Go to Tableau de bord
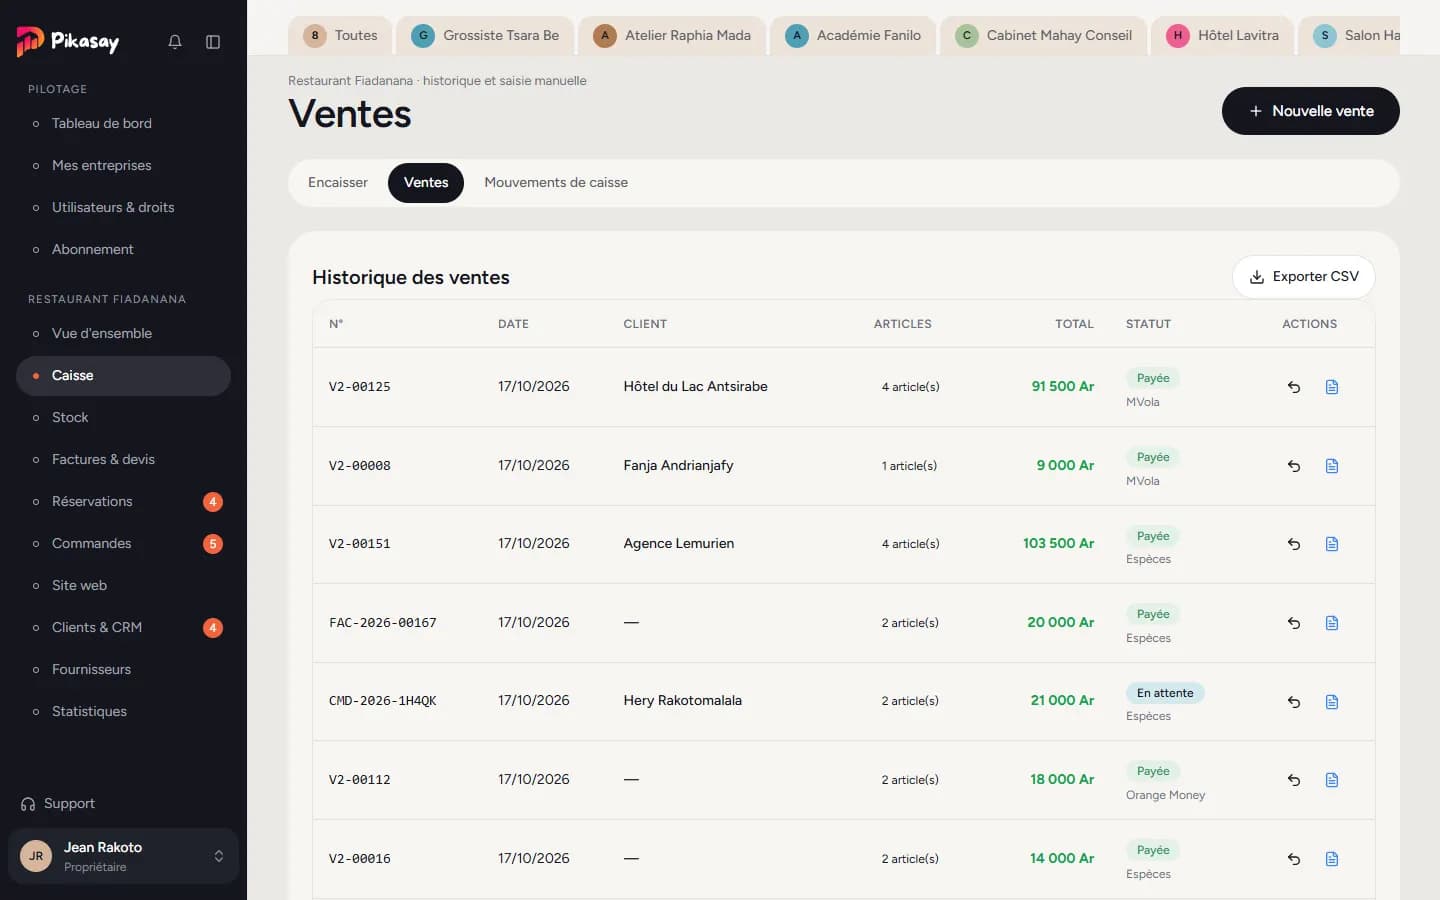Viewport: 1440px width, 900px height. [x=123, y=124]
